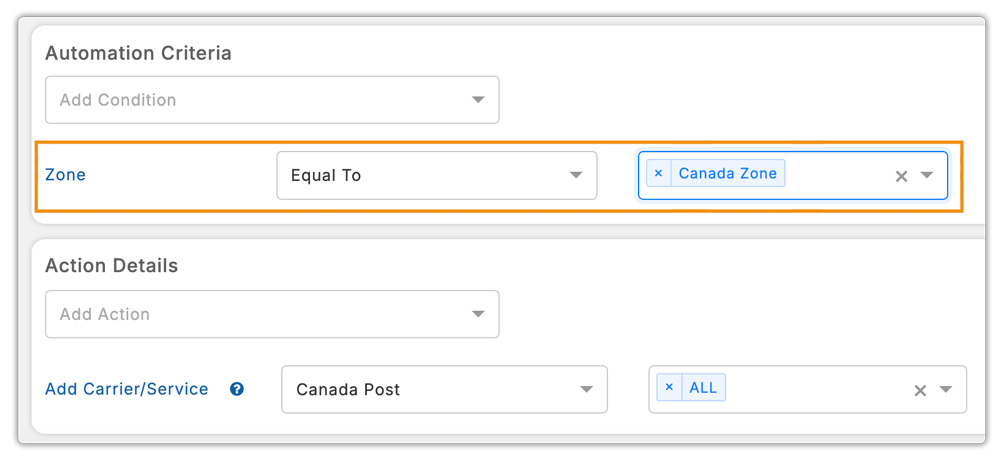Image resolution: width=1000 pixels, height=458 pixels.
Task: Clear all selected zone values
Action: tap(901, 176)
